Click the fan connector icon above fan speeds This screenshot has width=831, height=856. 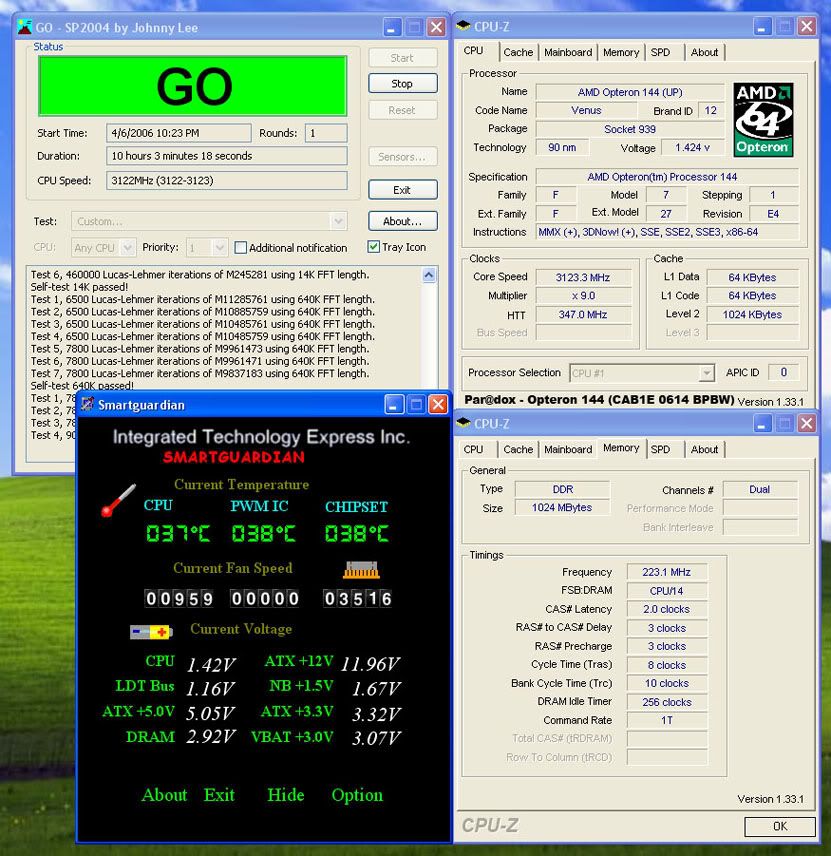pos(361,569)
